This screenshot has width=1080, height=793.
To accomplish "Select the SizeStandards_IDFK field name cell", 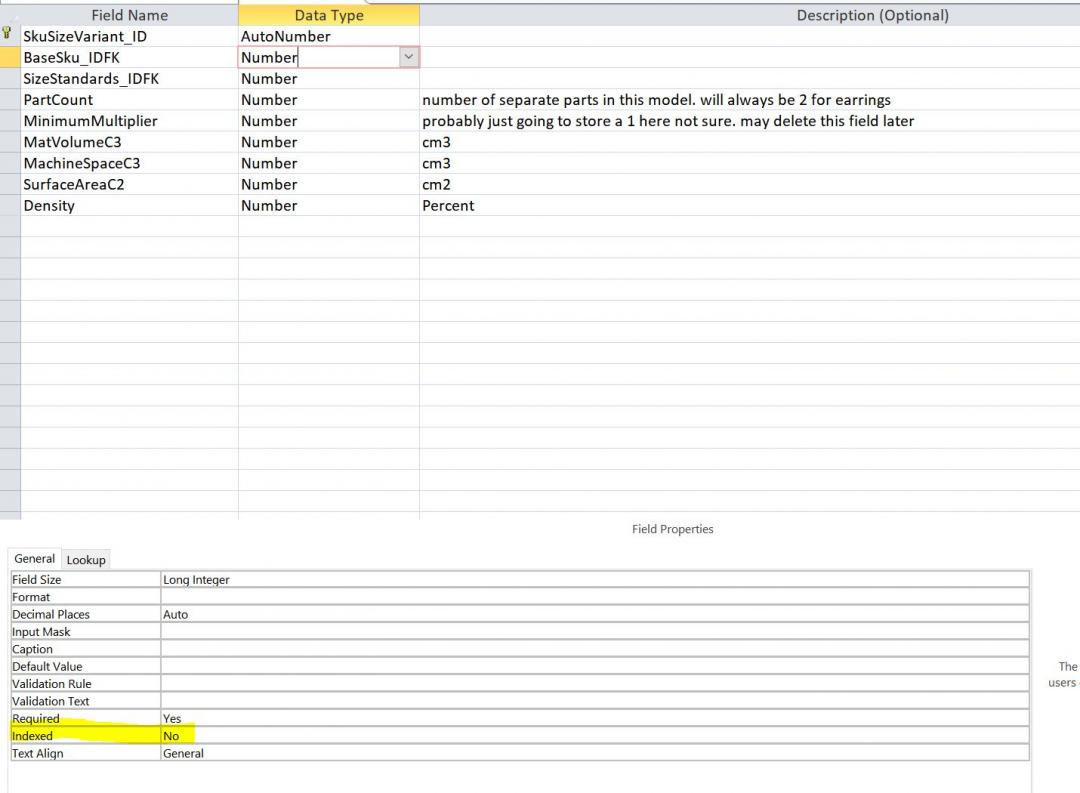I will pyautogui.click(x=129, y=79).
